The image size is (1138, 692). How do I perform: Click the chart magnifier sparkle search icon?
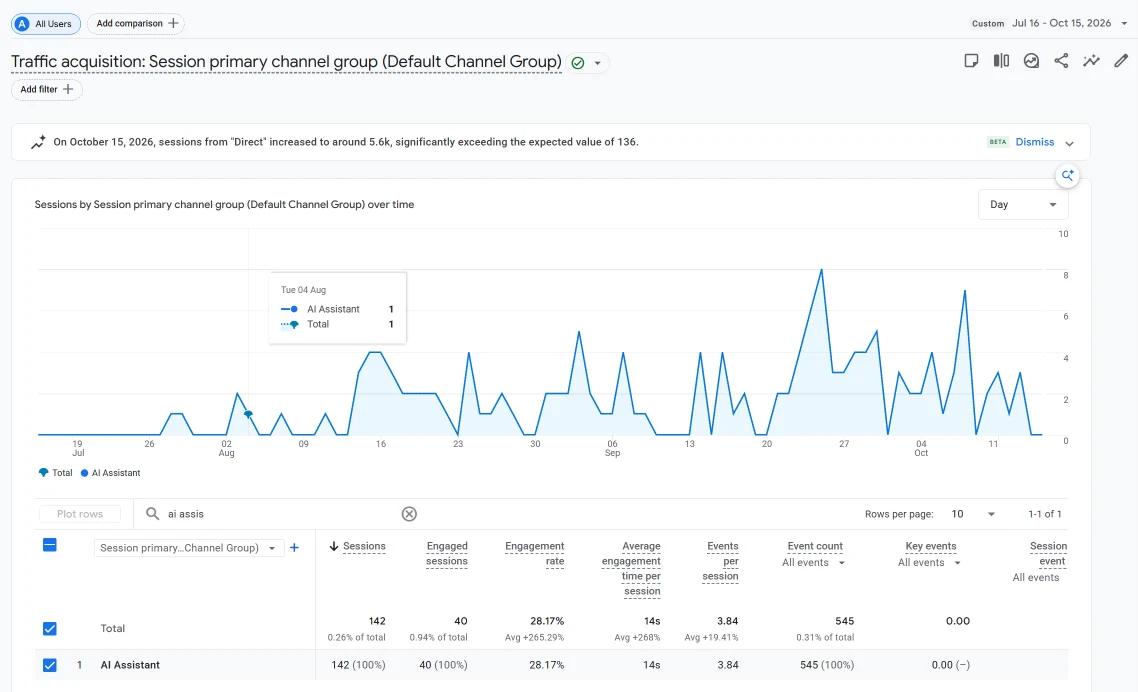pyautogui.click(x=1068, y=175)
